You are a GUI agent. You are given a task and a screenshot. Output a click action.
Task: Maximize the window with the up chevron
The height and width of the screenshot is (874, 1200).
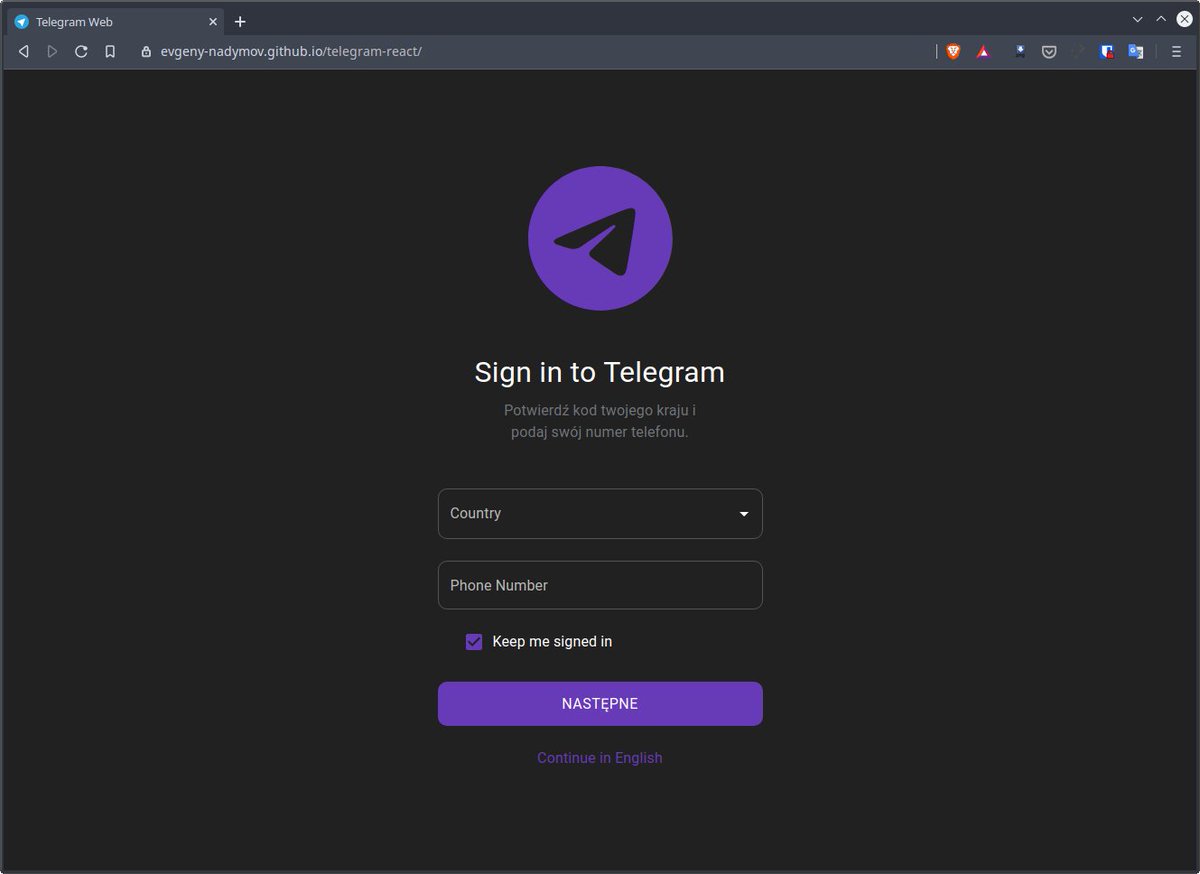pos(1161,19)
